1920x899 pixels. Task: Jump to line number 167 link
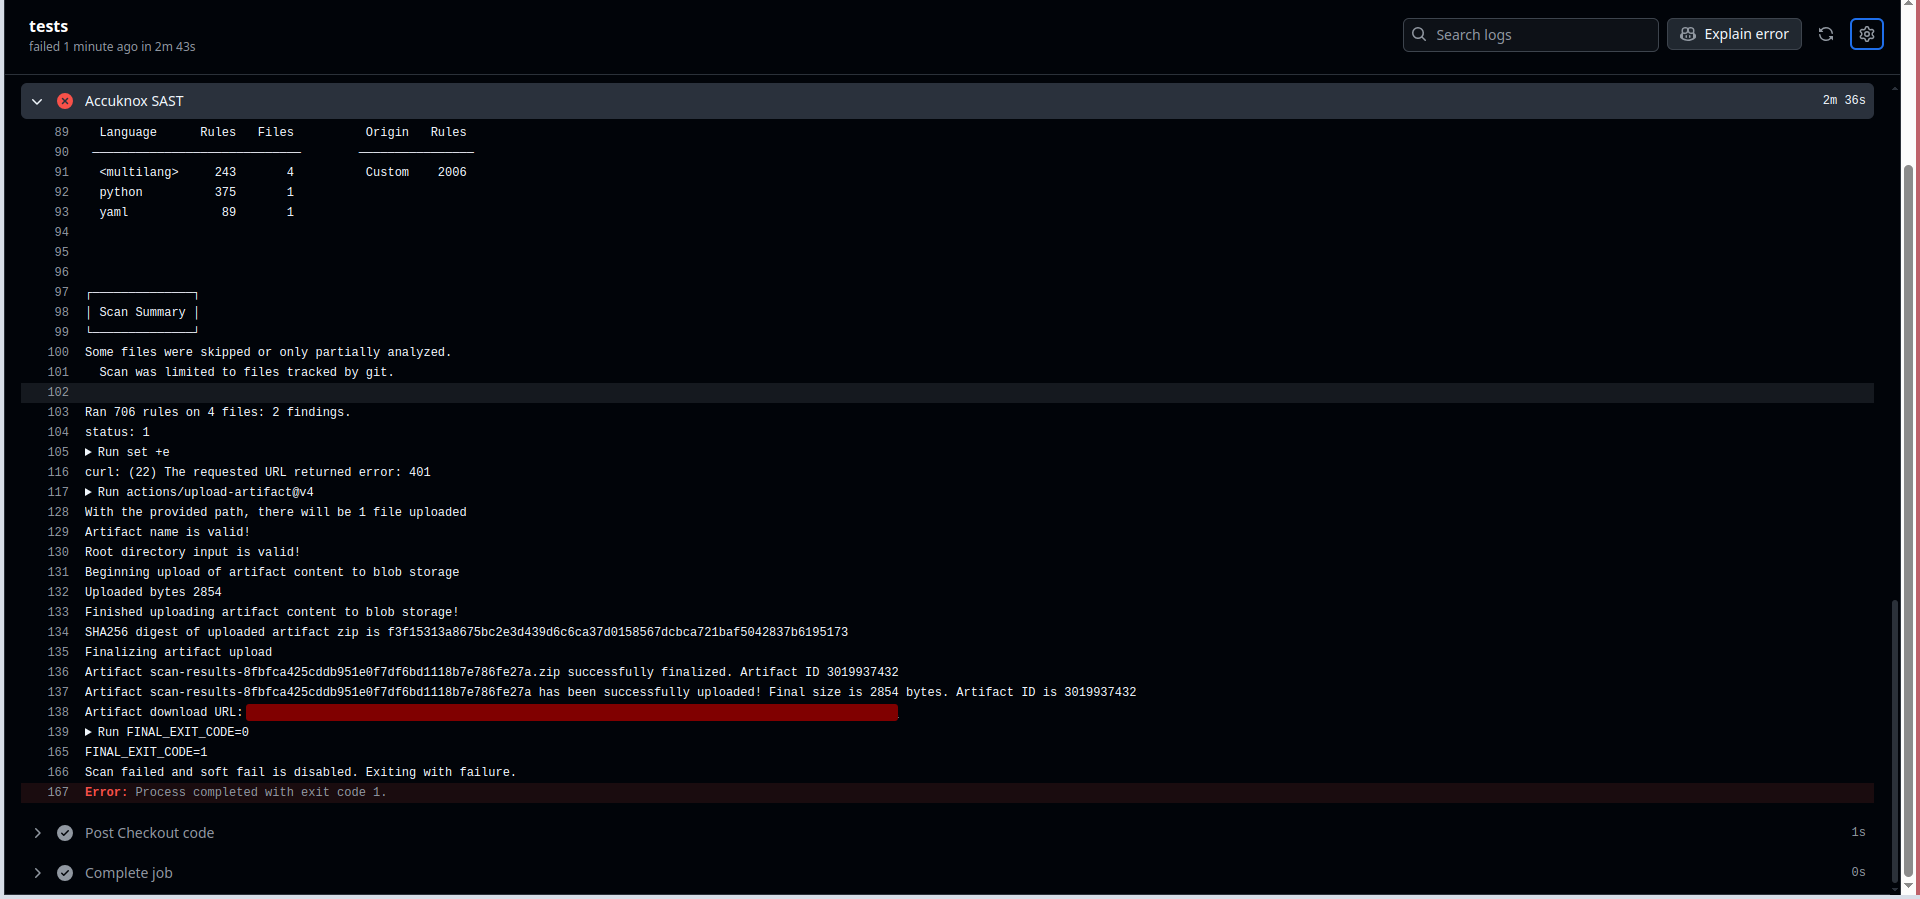(x=58, y=792)
